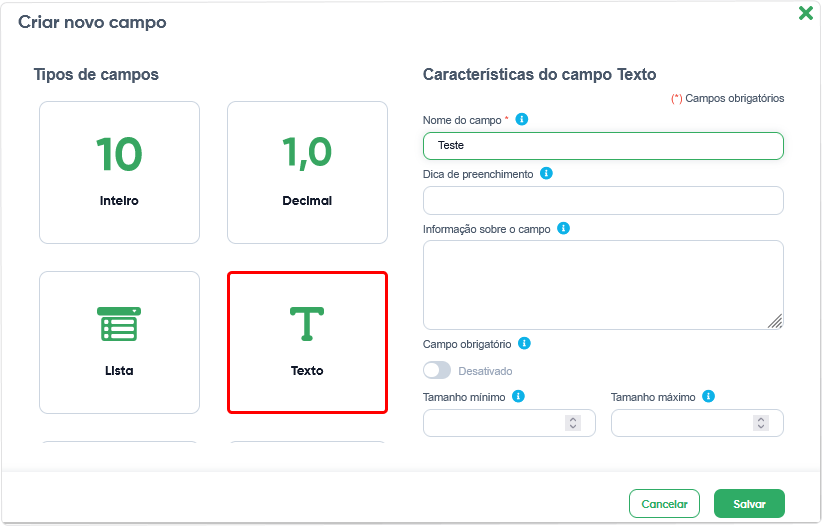The image size is (822, 526).
Task: Focus the Dica de preenchimento field
Action: 603,200
